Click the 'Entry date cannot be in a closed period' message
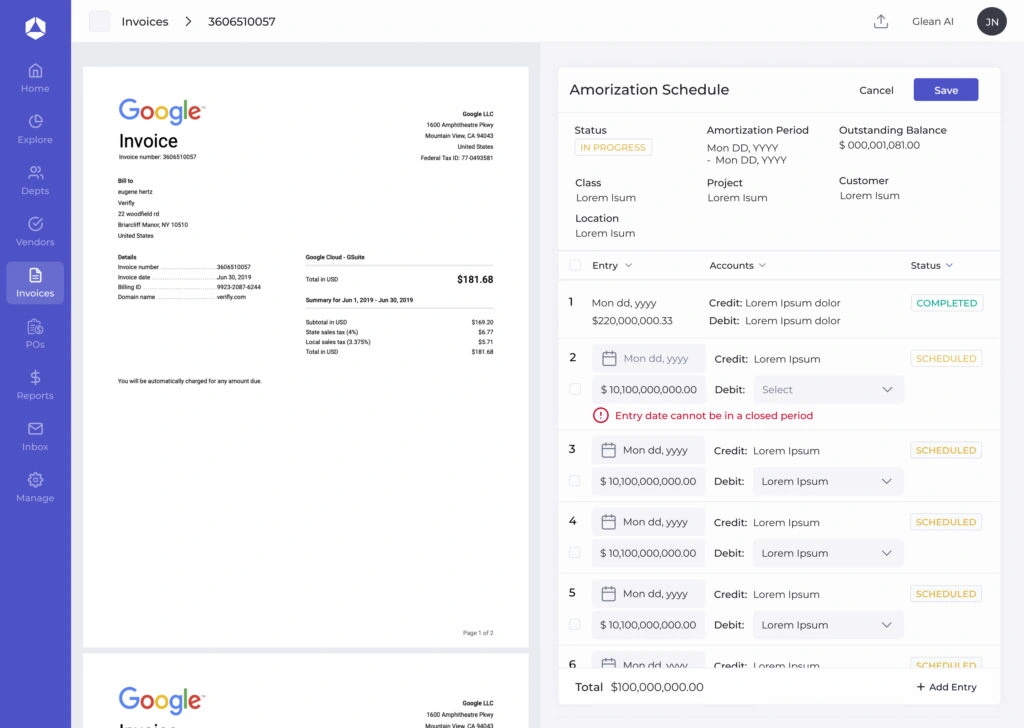Viewport: 1024px width, 728px height. 714,415
